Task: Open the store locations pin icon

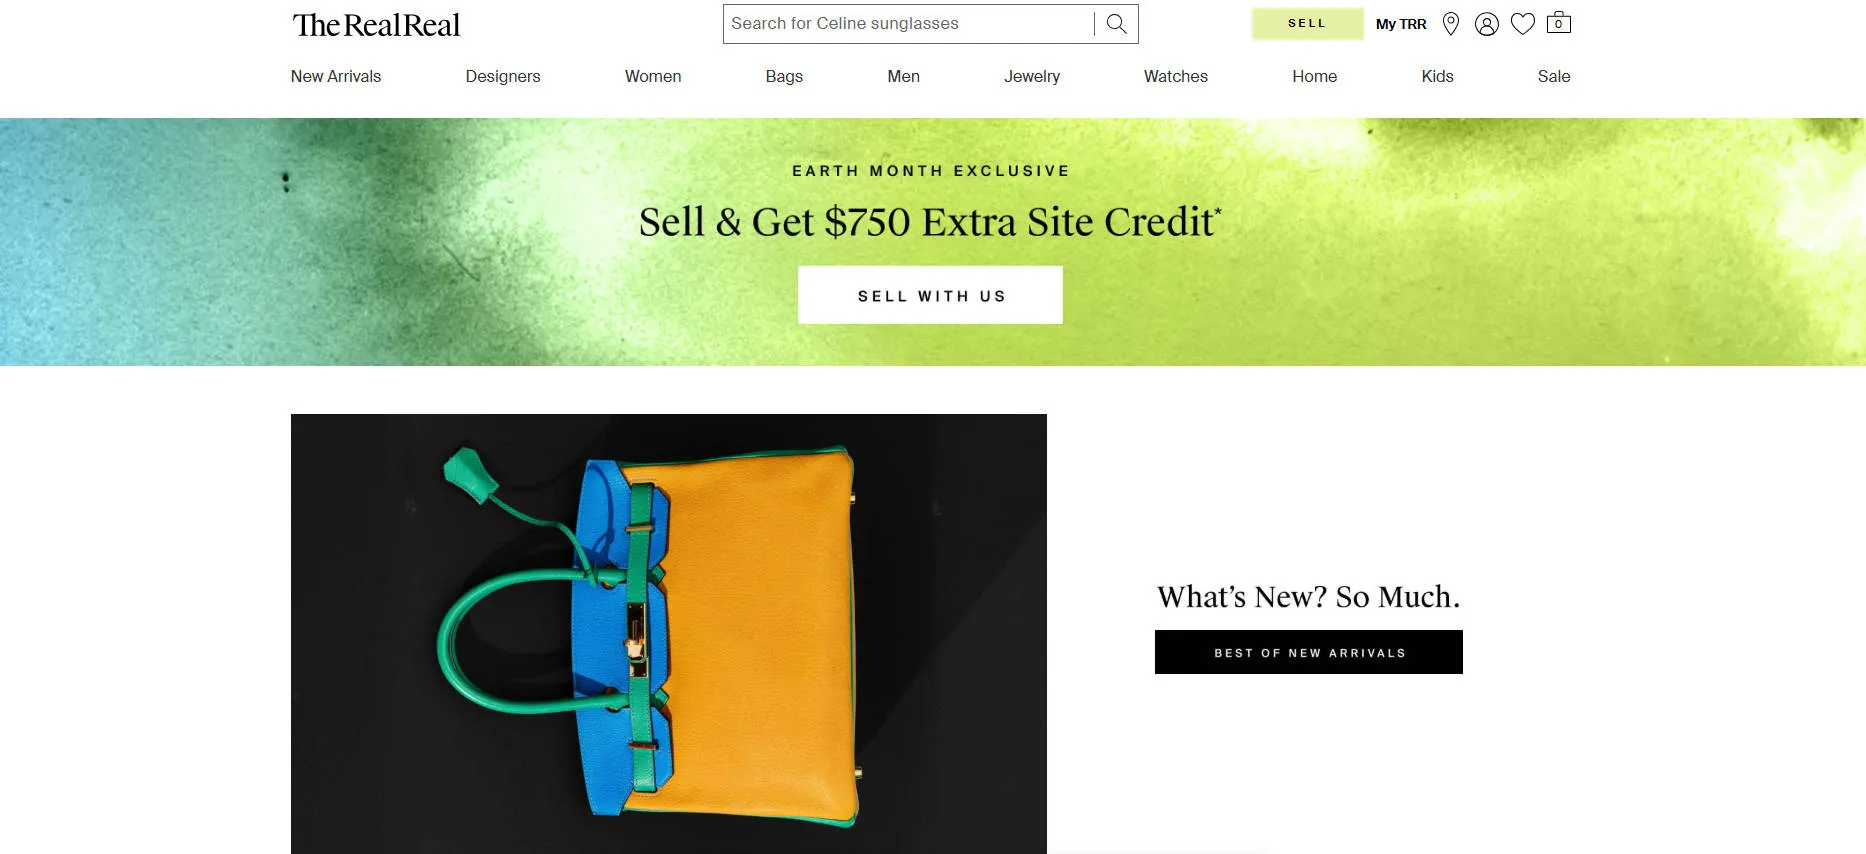Action: (1451, 24)
